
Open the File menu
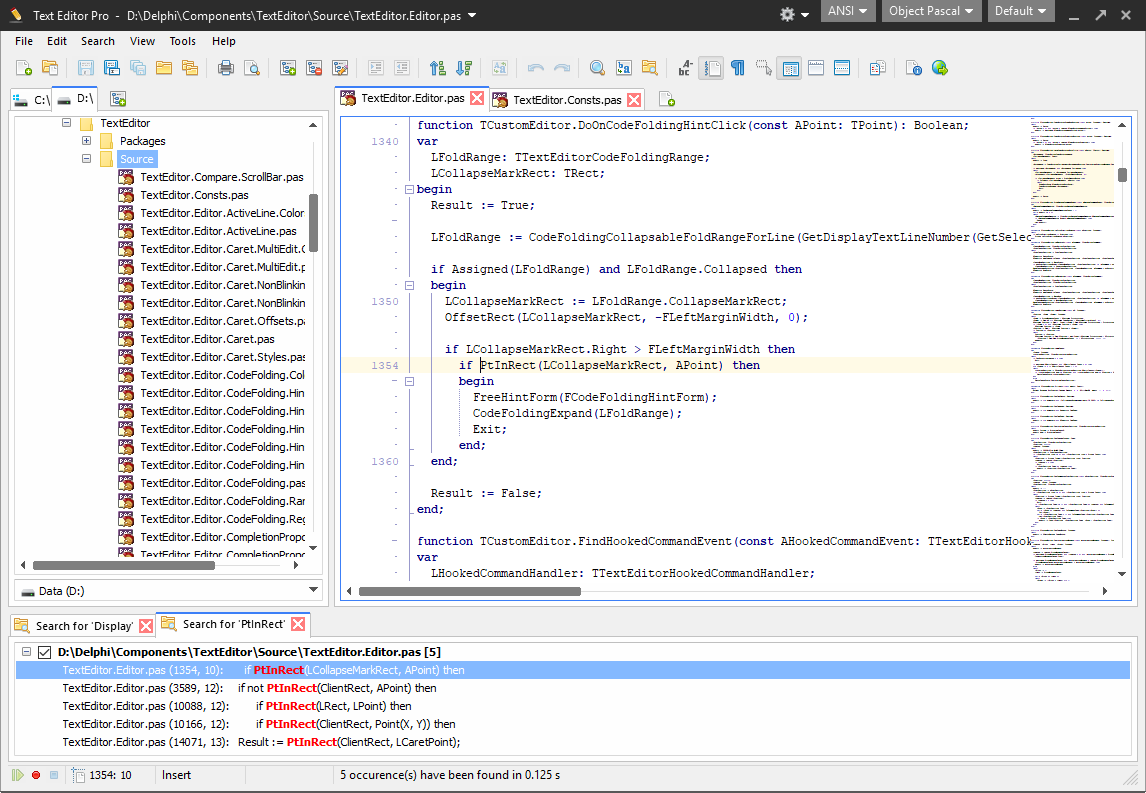(x=23, y=41)
